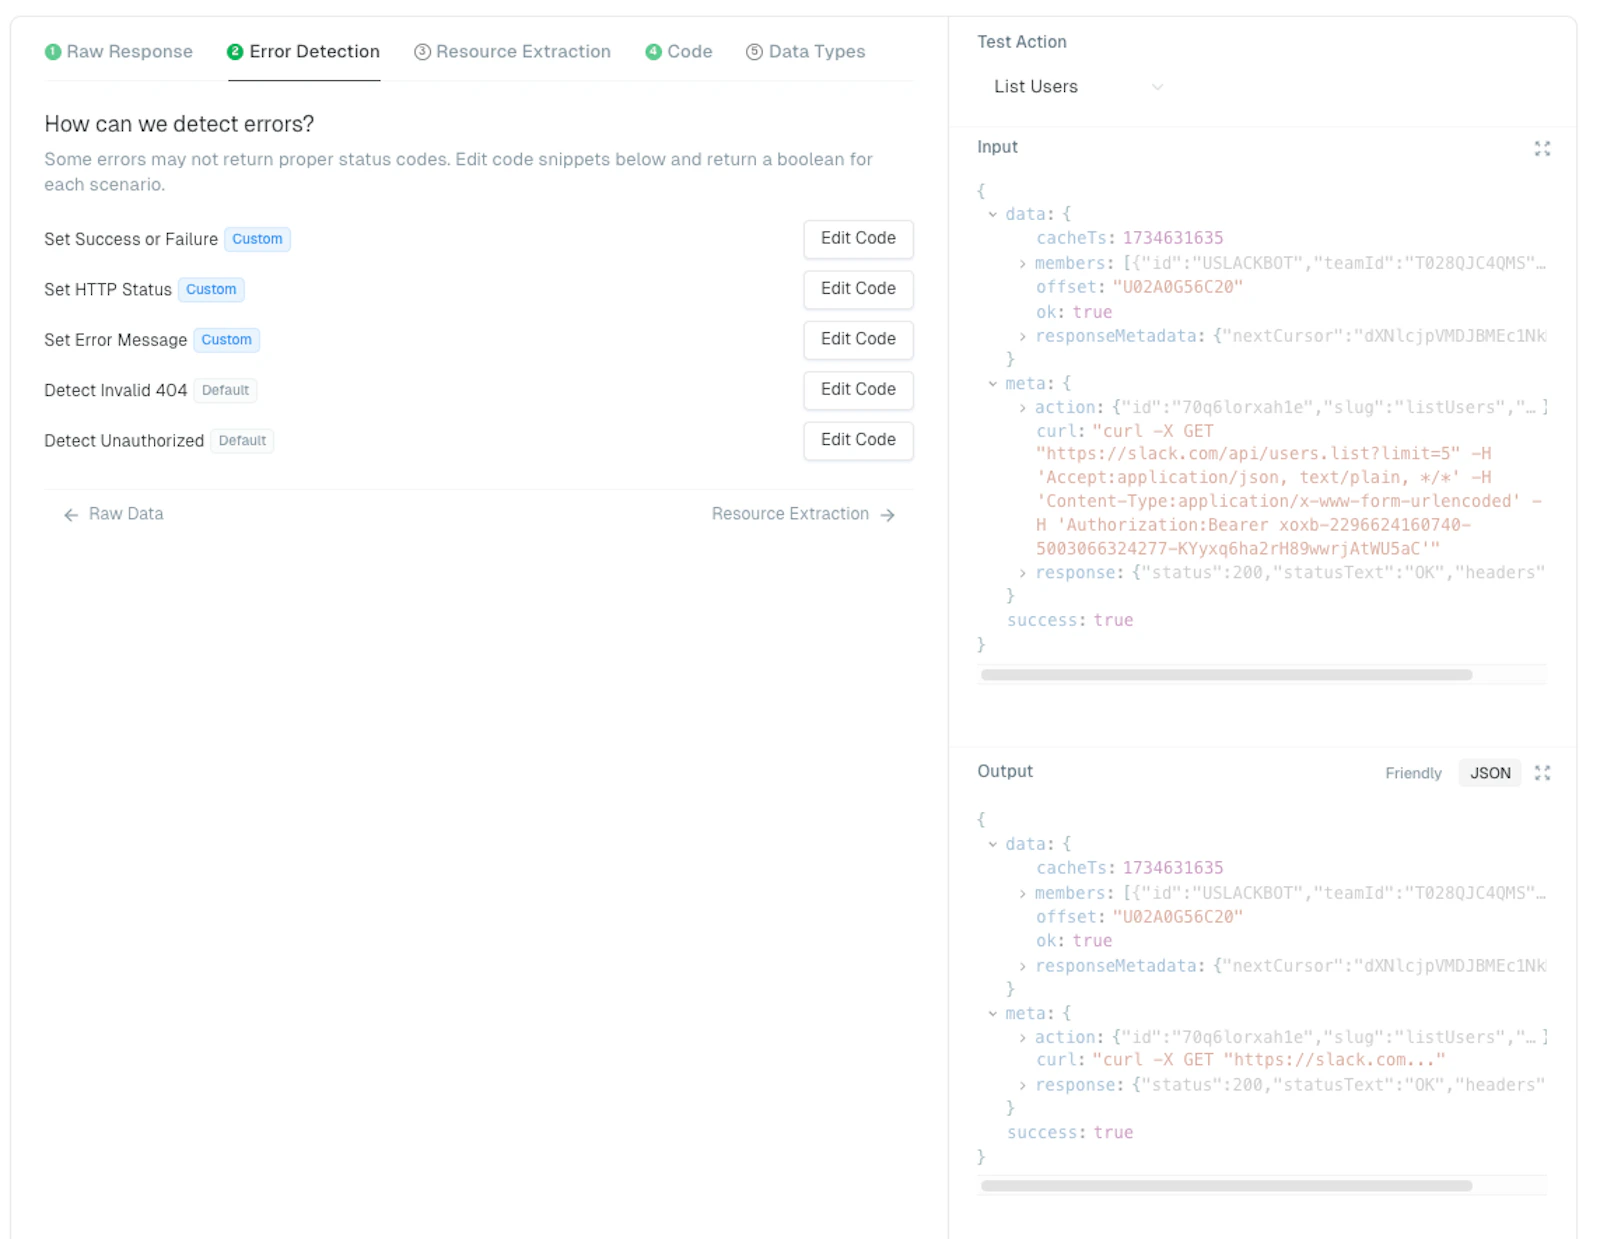Viewport: 1600px width, 1239px height.
Task: Edit code for Set Success or Failure
Action: 858,239
